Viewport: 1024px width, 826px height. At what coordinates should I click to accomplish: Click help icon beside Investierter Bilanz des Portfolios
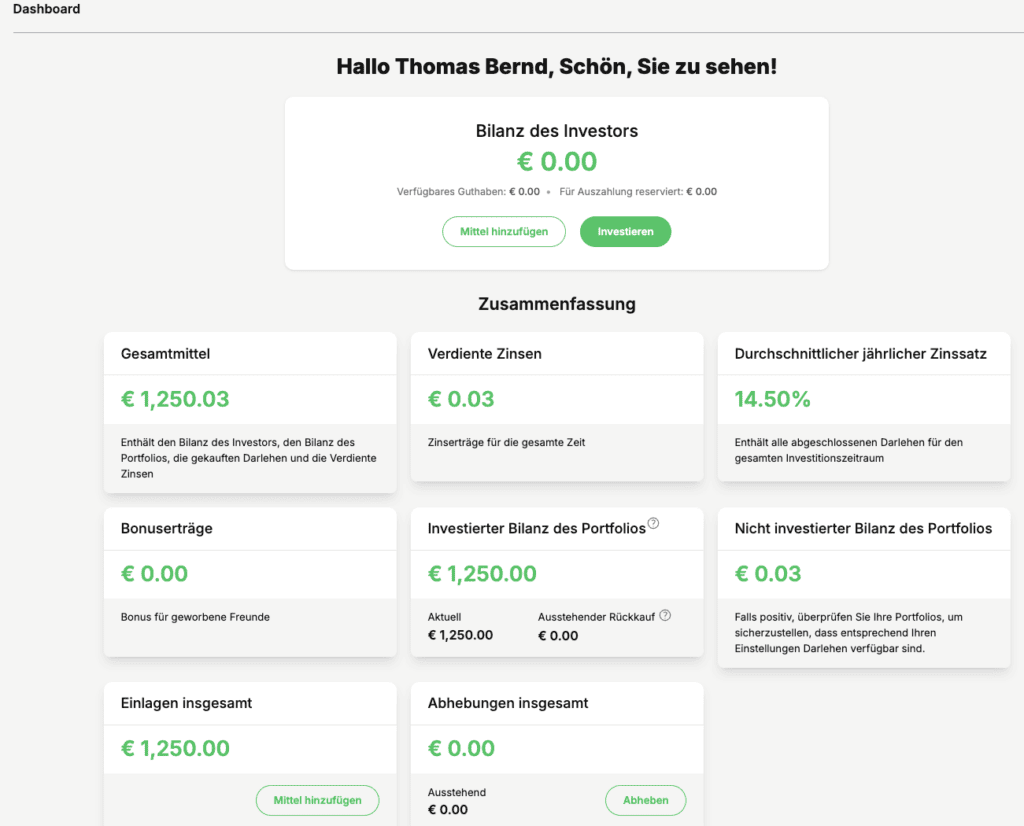coord(653,523)
